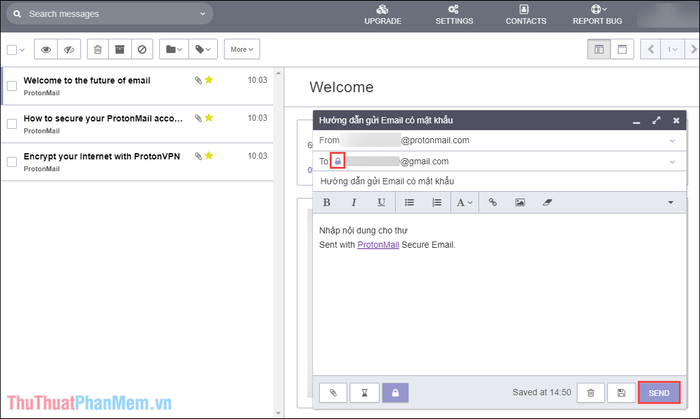700x419 pixels.
Task: Set encryption password with lock button
Action: coord(395,393)
